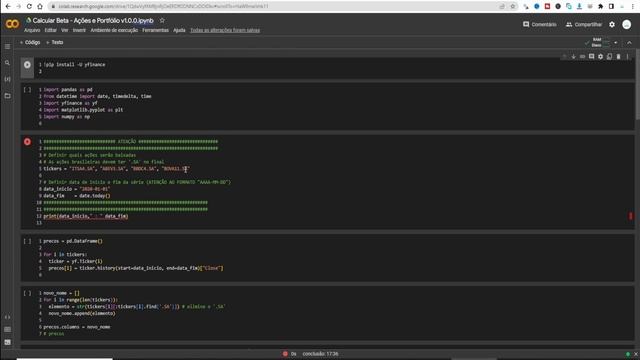The width and height of the screenshot is (640, 360).
Task: Click the data_inicio line in code
Action: (x=76, y=189)
